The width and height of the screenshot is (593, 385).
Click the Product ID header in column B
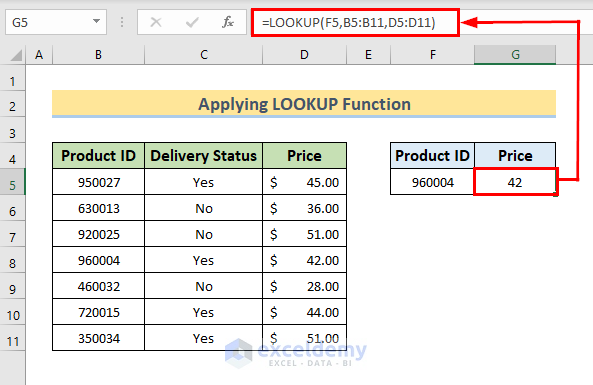point(98,156)
